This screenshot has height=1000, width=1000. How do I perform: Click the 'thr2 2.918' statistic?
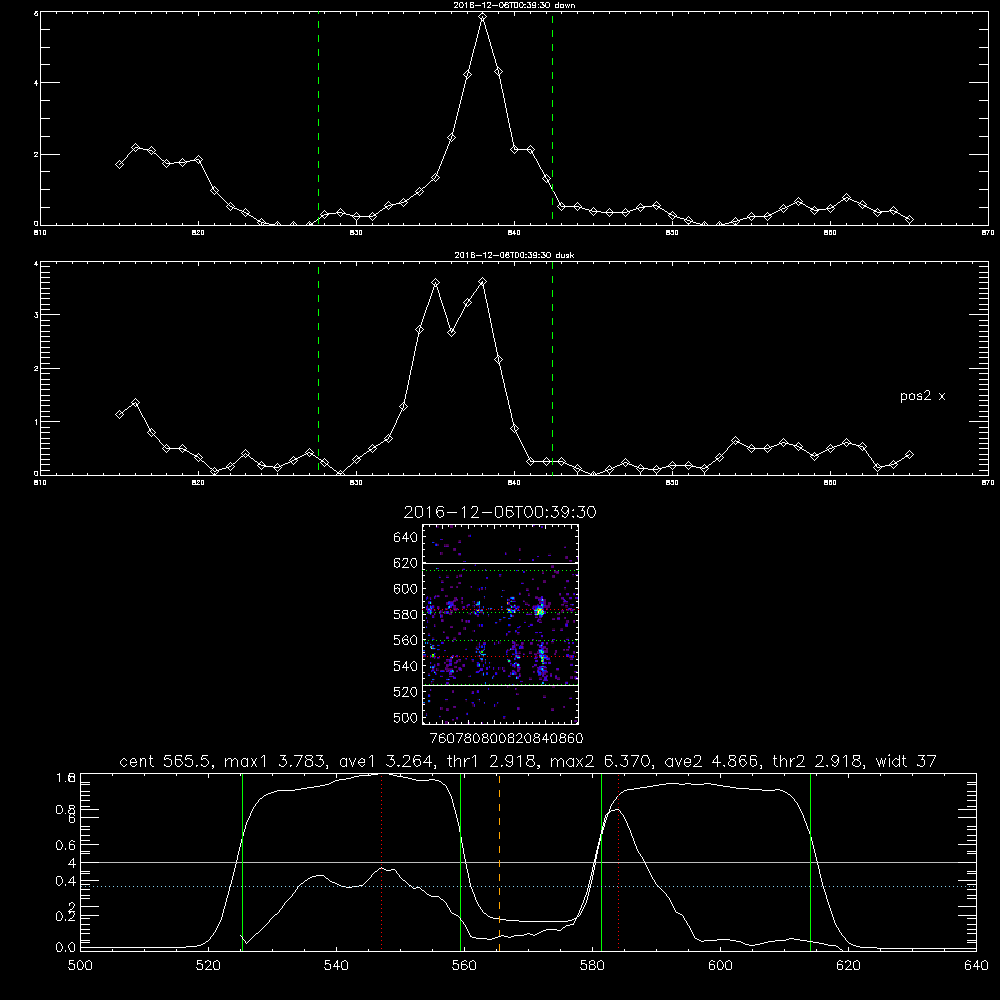pos(816,761)
